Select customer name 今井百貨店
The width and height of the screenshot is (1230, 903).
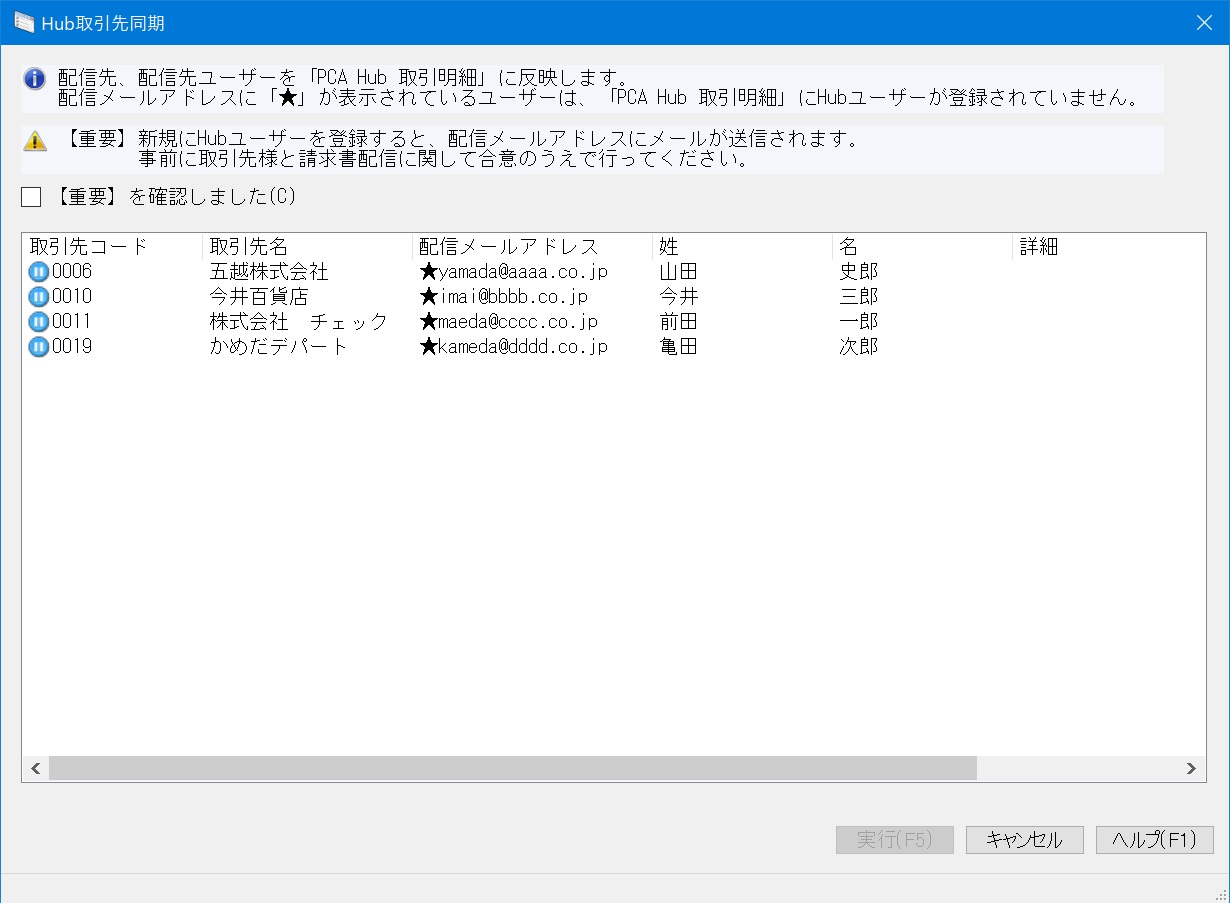[x=258, y=297]
